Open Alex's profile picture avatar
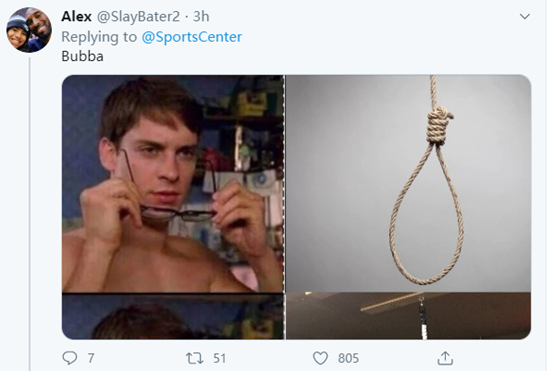The height and width of the screenshot is (371, 554). click(x=29, y=30)
